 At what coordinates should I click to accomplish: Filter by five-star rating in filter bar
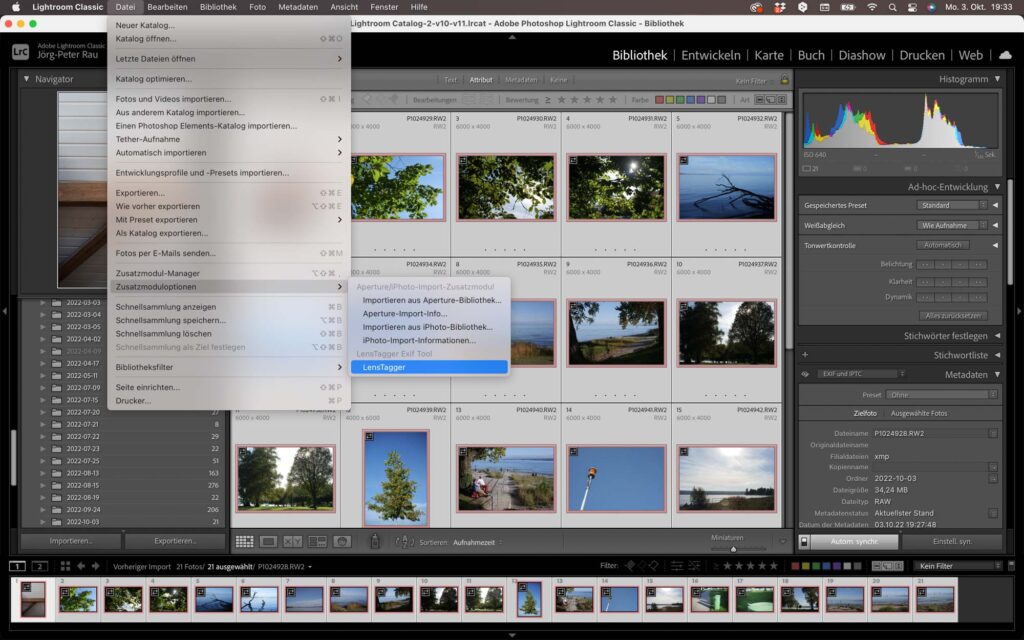613,100
